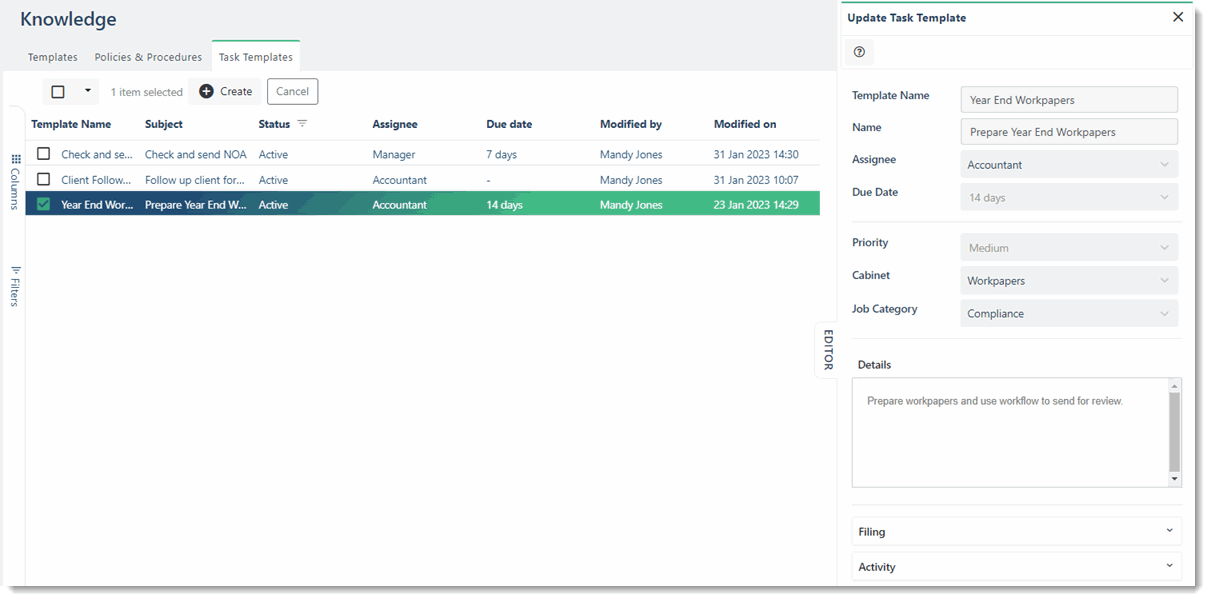Image resolution: width=1210 pixels, height=601 pixels.
Task: Expand the Filing section
Action: click(x=1016, y=531)
